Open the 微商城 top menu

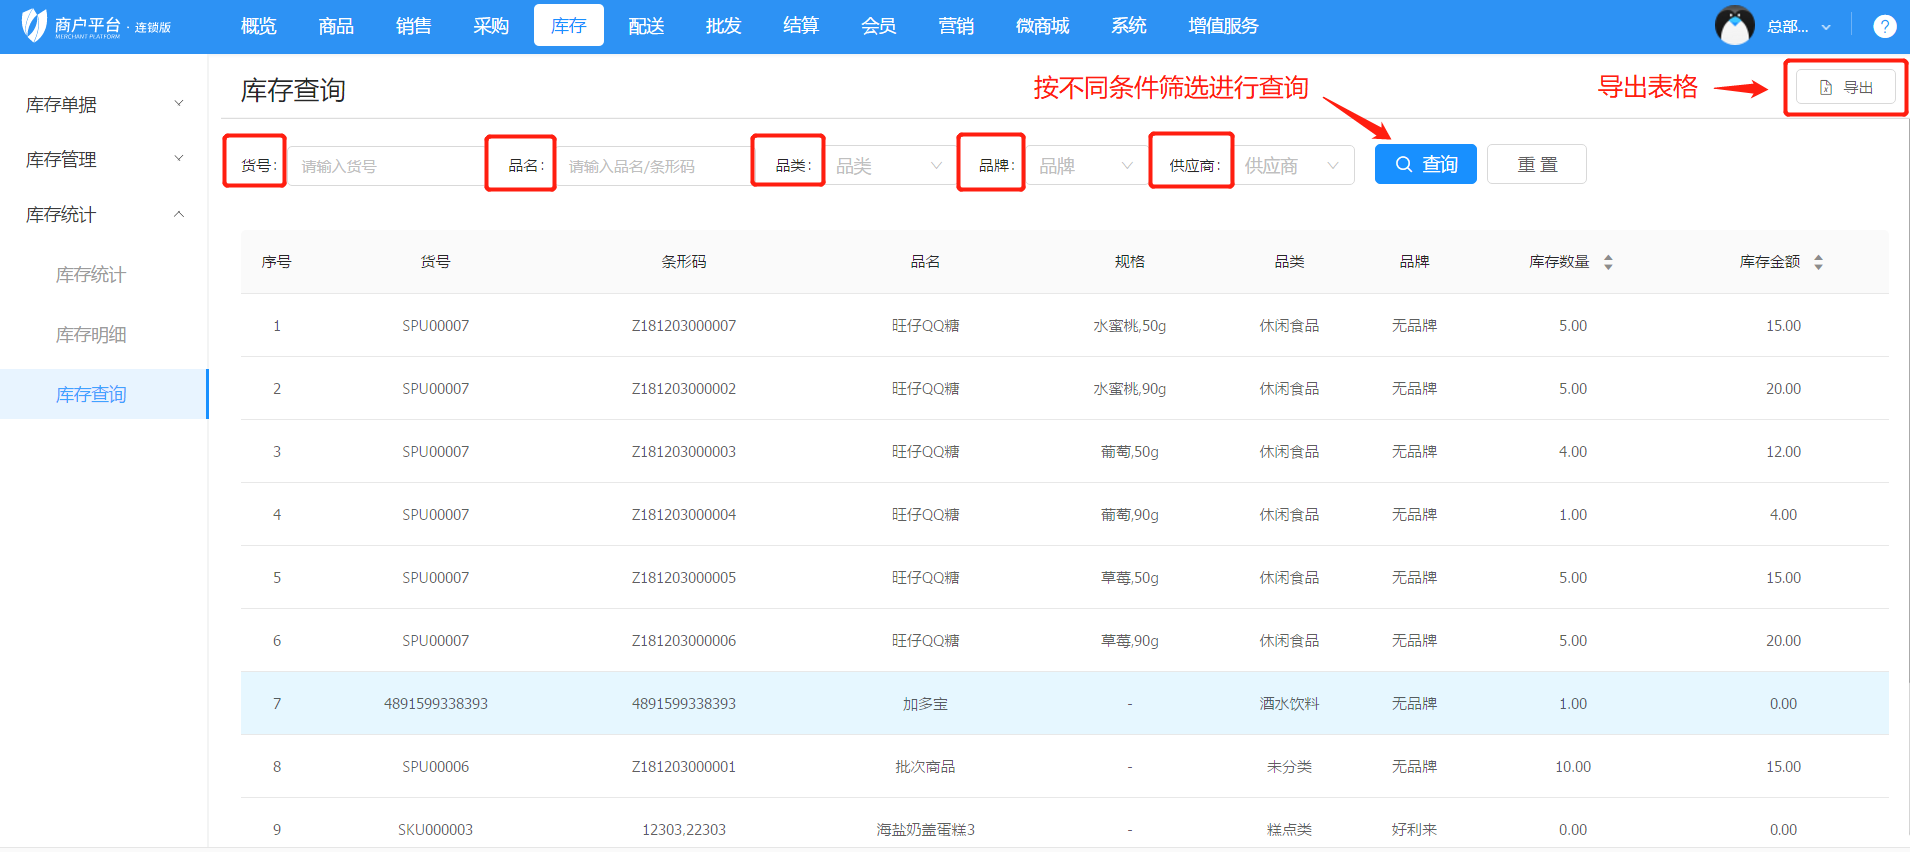point(1042,26)
